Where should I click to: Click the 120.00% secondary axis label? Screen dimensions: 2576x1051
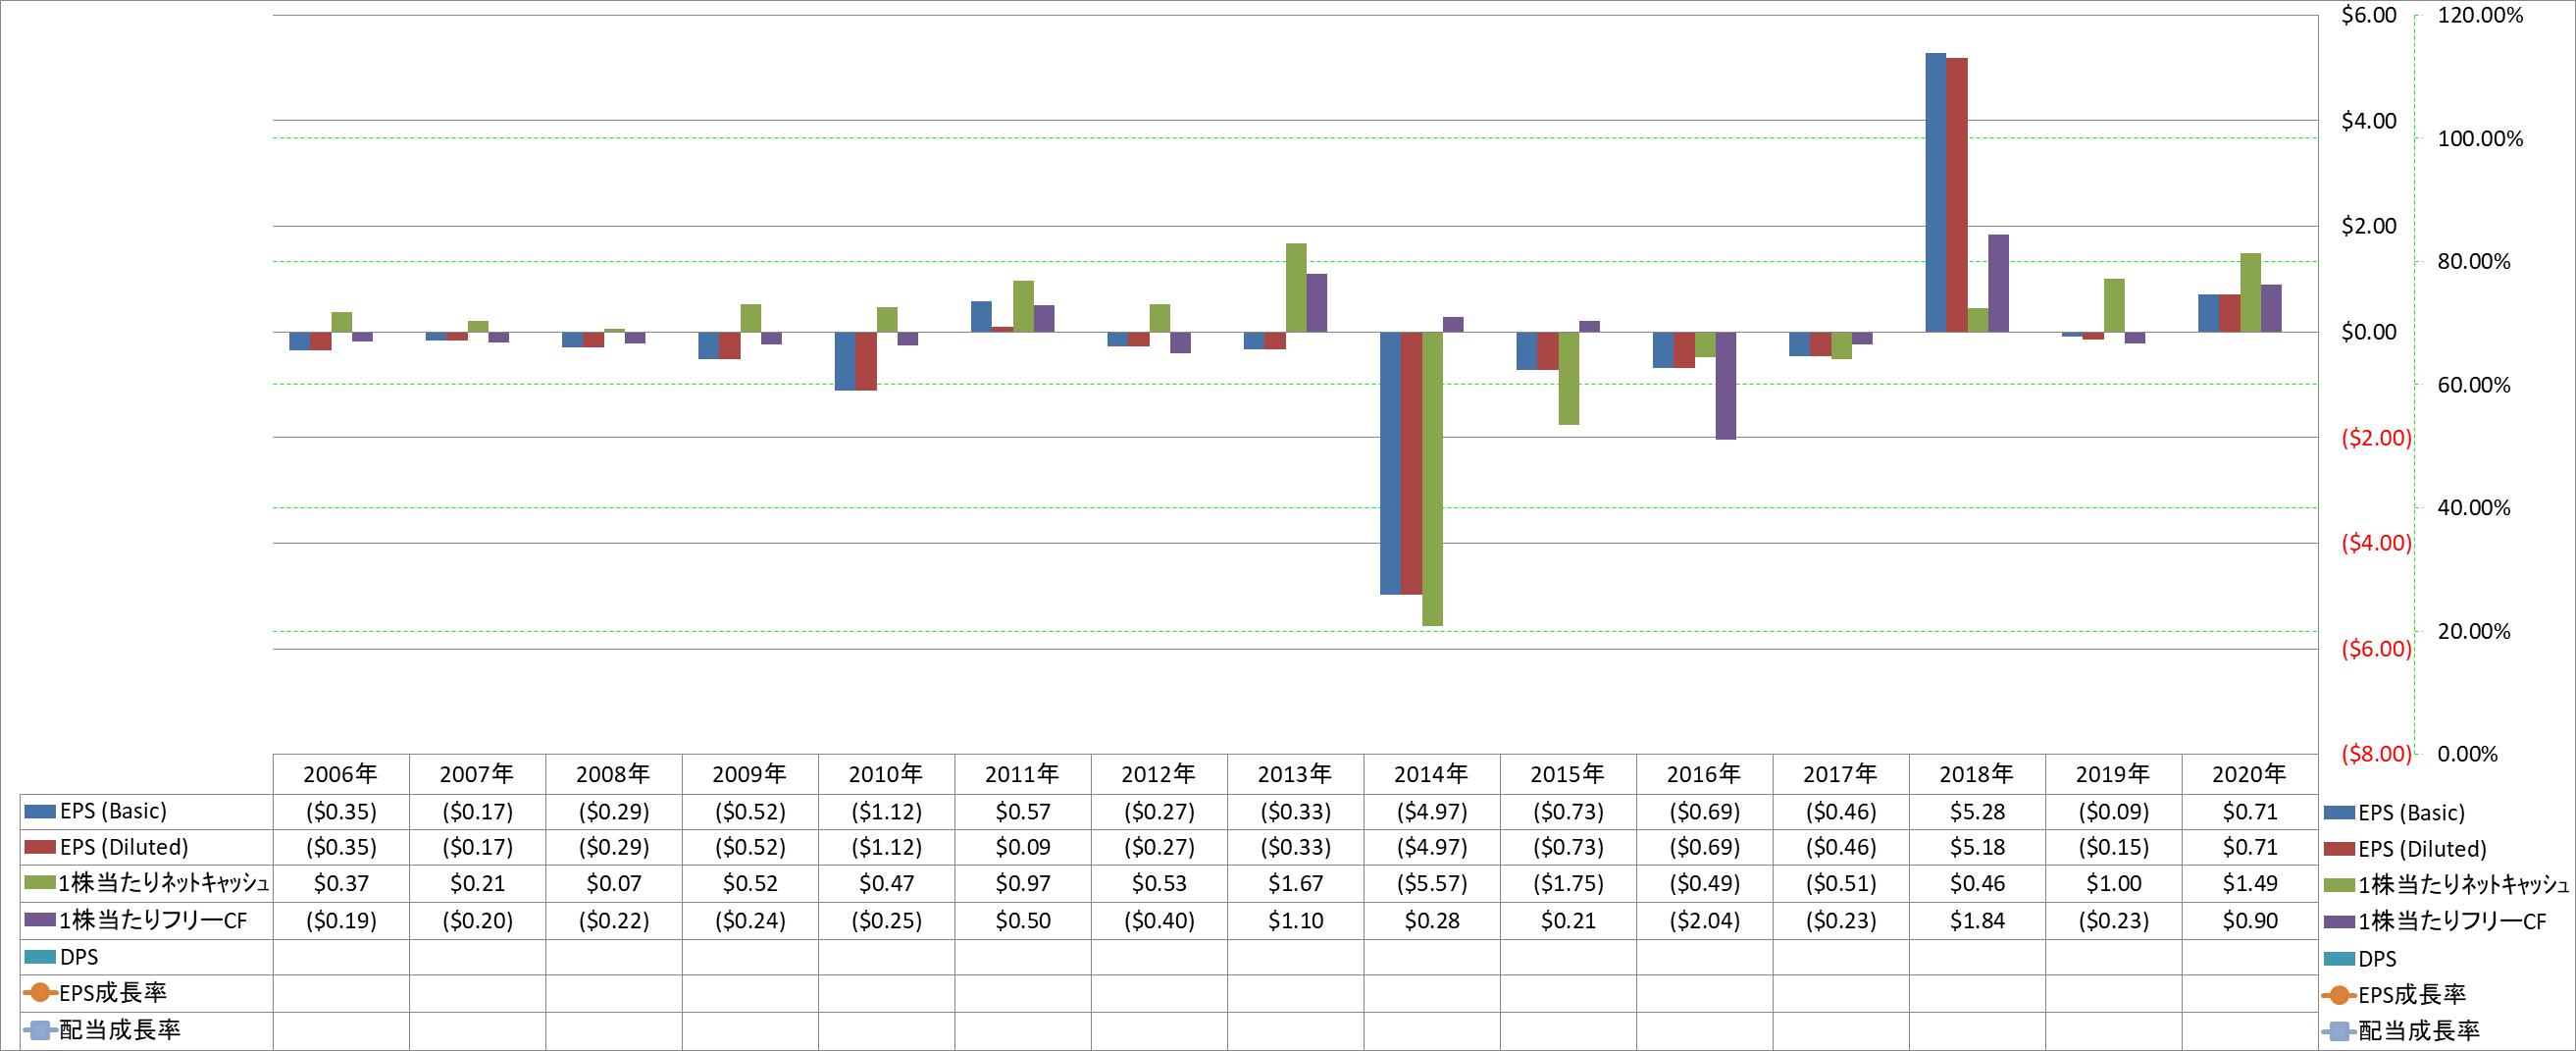(x=2480, y=15)
